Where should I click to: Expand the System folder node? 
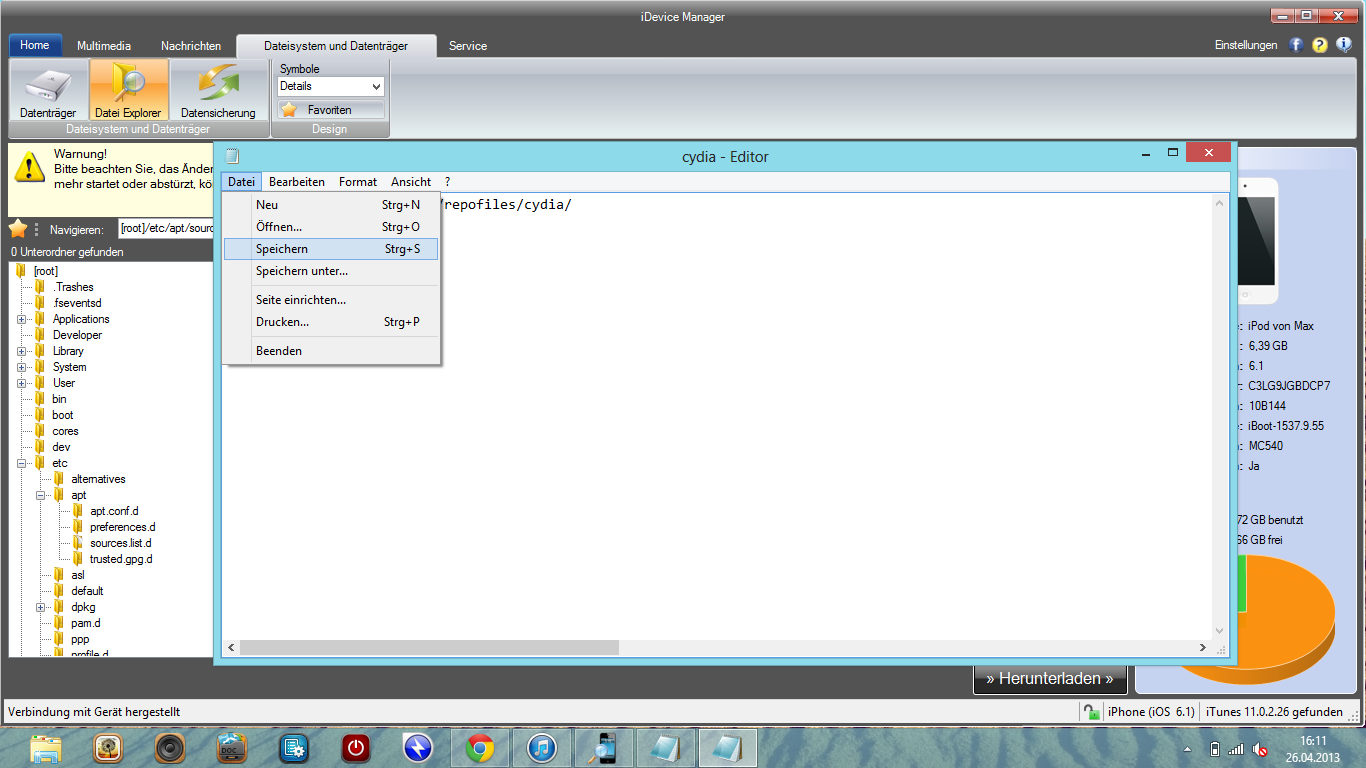point(22,367)
